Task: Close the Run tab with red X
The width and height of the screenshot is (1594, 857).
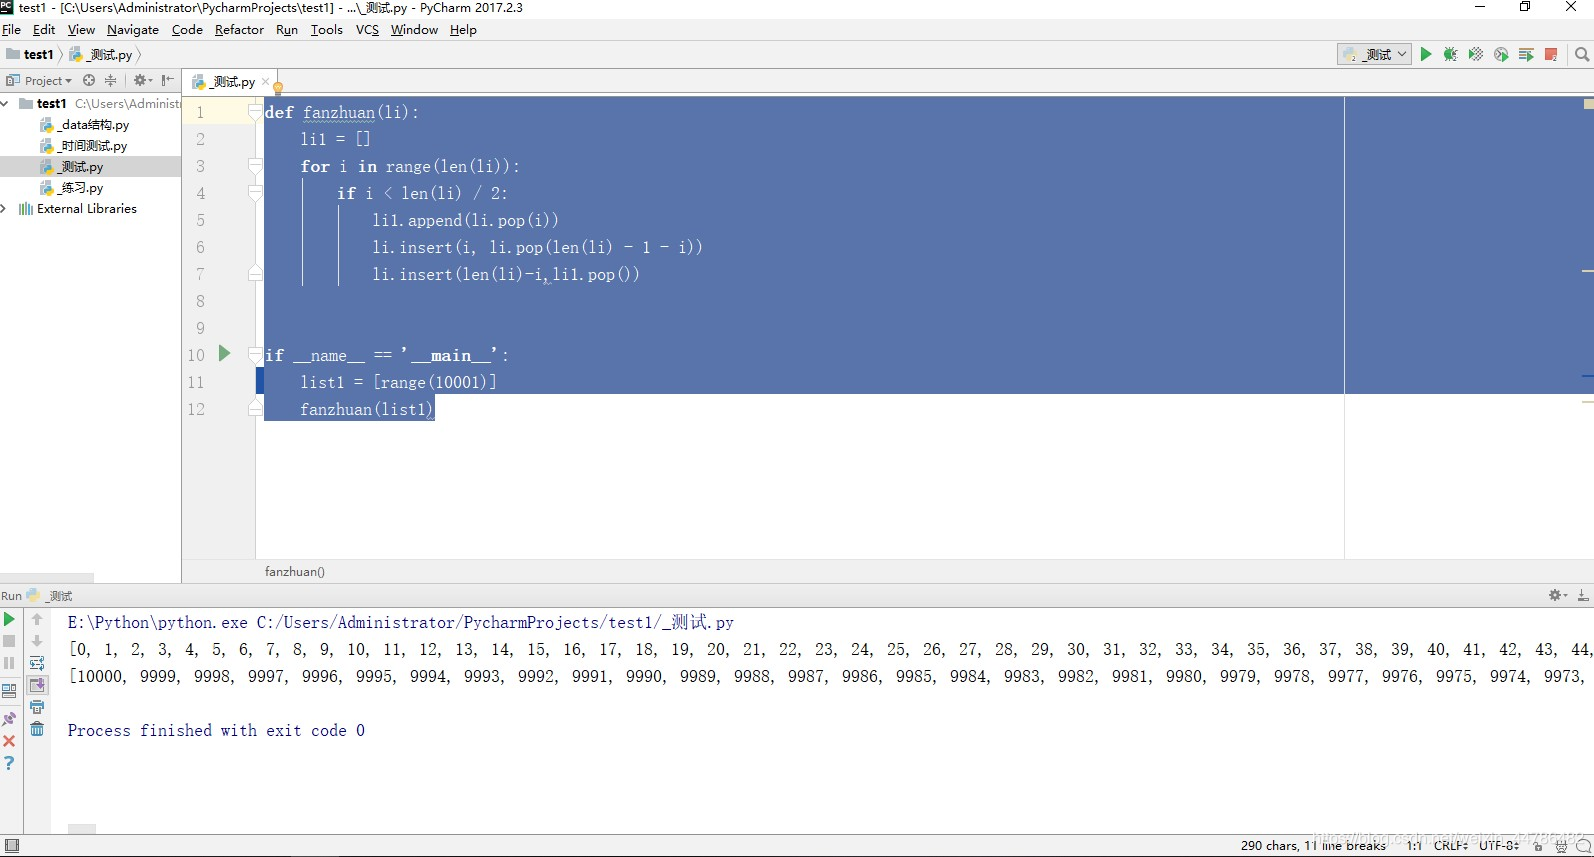Action: pos(9,741)
